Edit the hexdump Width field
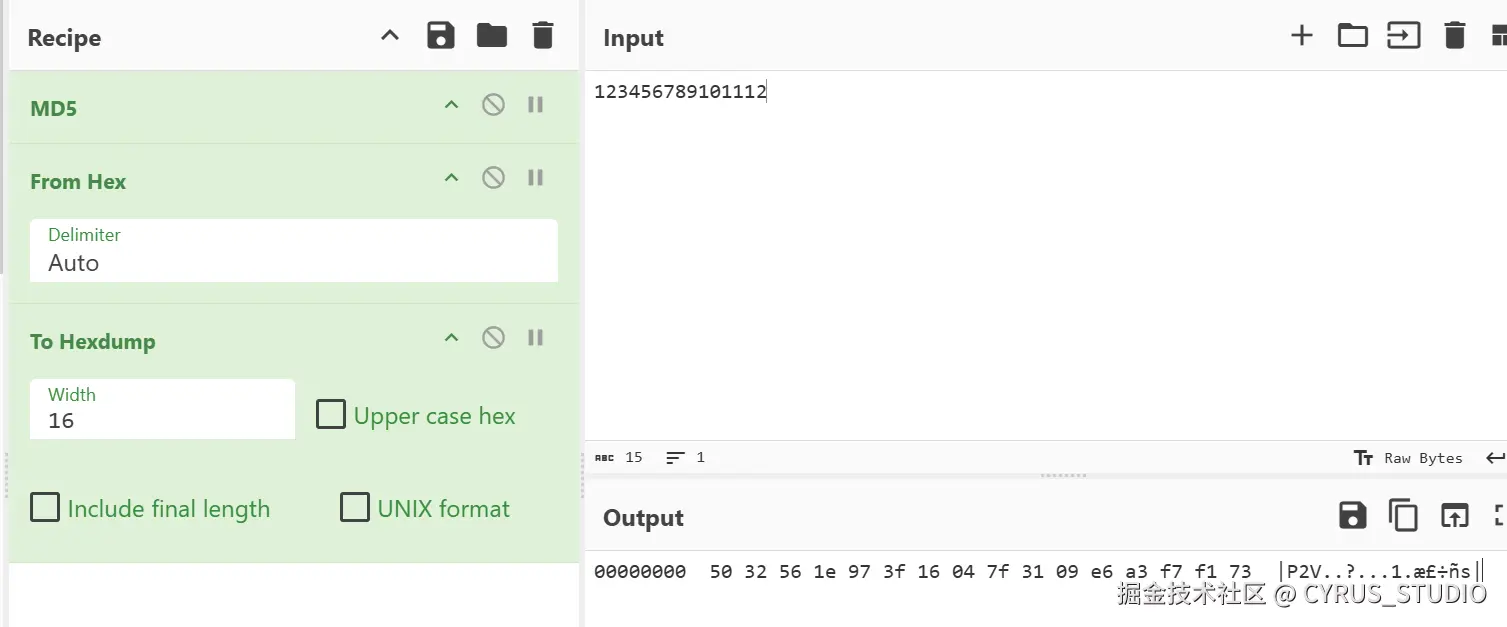Viewport: 1507px width, 627px height. tap(162, 409)
